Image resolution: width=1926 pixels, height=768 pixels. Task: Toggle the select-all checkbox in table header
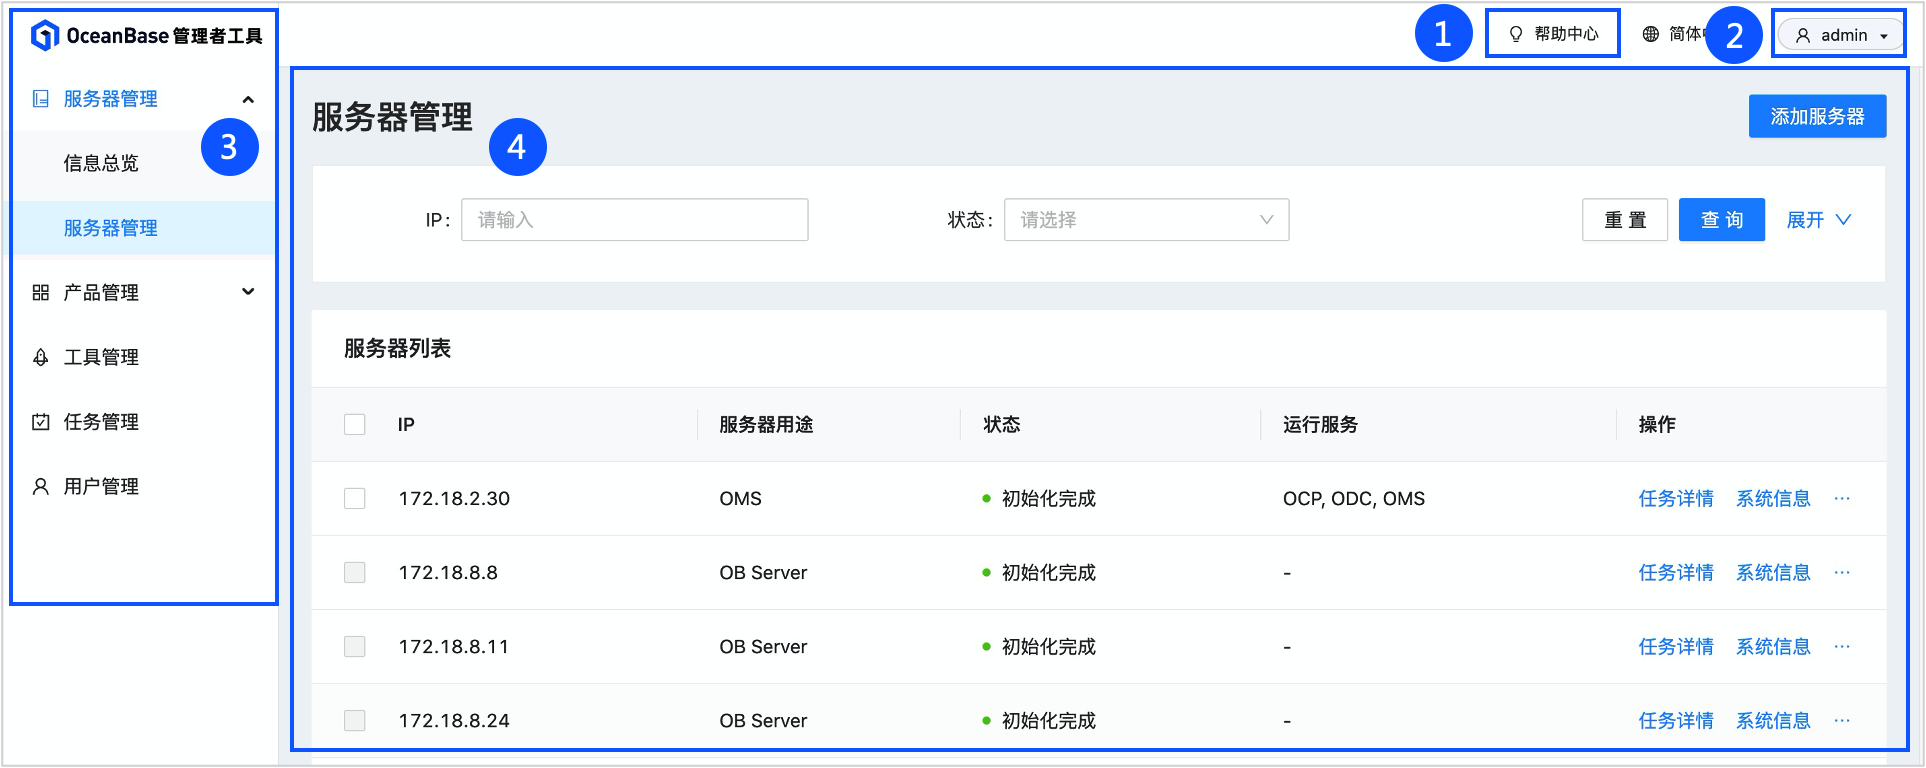coord(355,424)
